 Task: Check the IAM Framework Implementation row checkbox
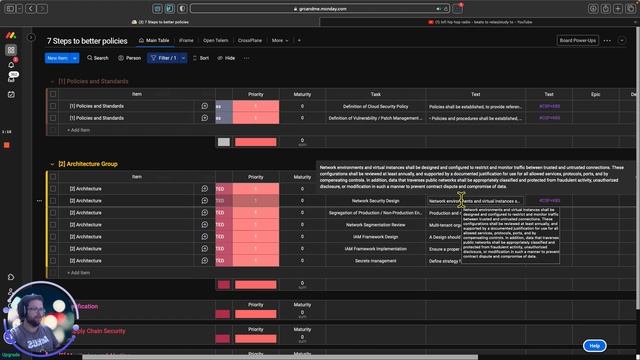point(53,249)
